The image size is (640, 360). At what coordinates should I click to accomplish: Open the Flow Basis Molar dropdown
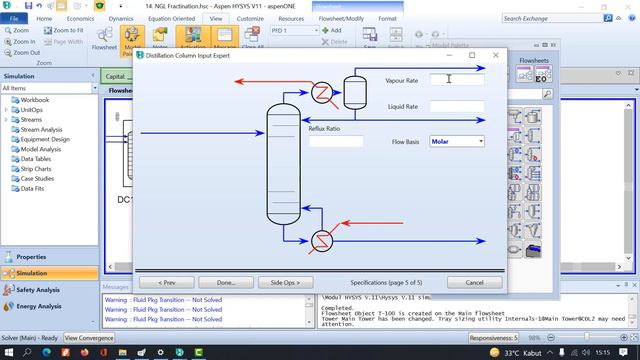(481, 141)
